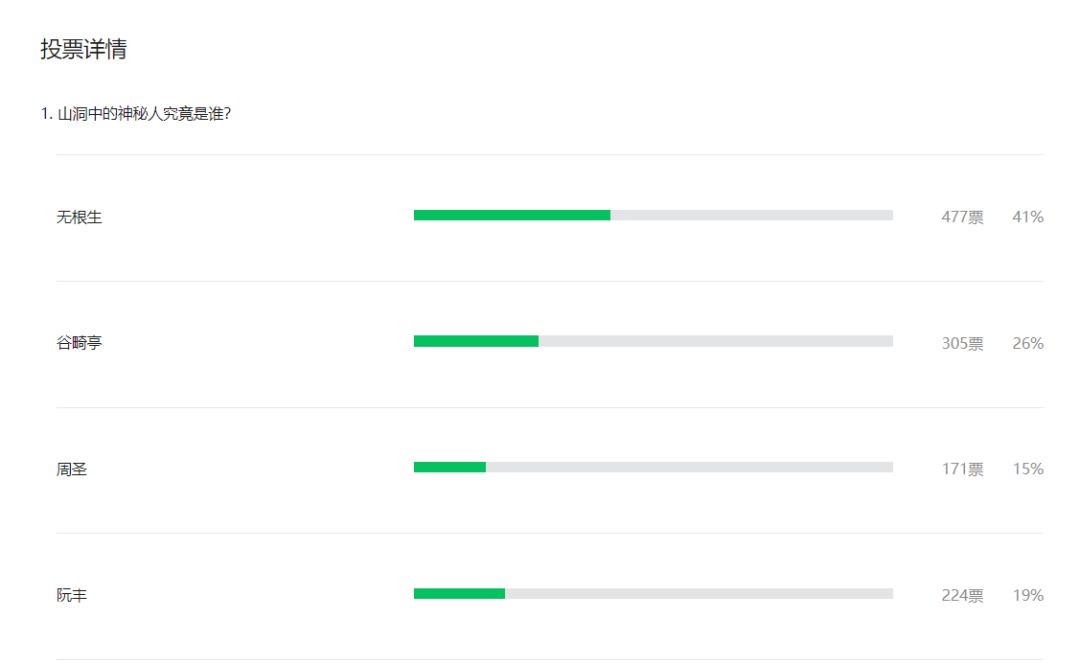Choose the 阮丰 option label
The height and width of the screenshot is (664, 1080).
click(x=72, y=595)
